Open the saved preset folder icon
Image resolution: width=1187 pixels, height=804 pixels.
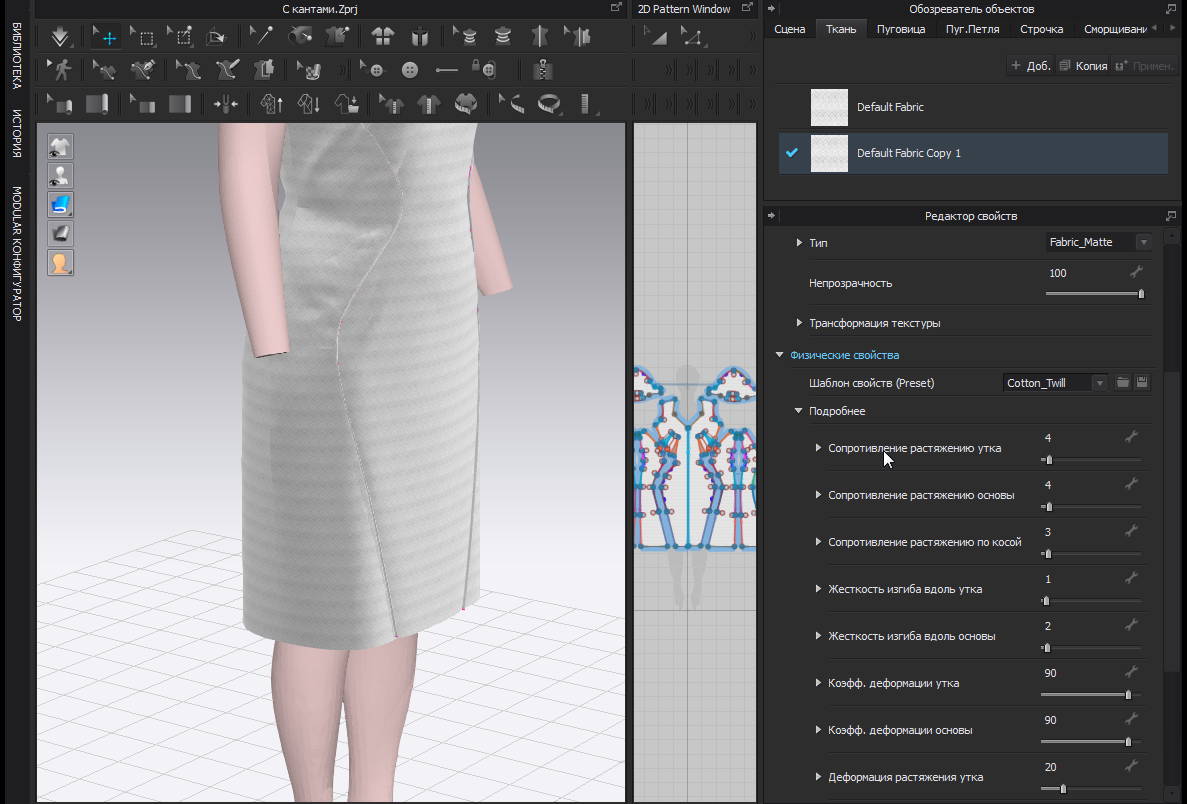pyautogui.click(x=1123, y=383)
